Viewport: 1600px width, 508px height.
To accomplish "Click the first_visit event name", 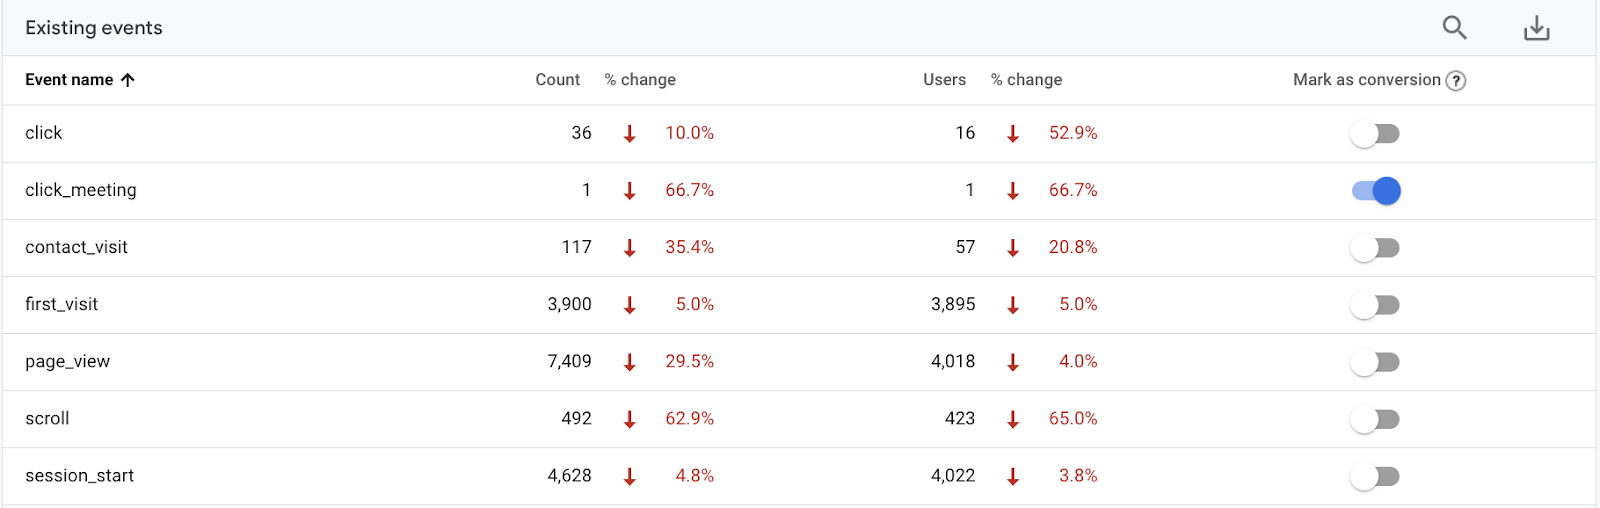I will (x=61, y=304).
